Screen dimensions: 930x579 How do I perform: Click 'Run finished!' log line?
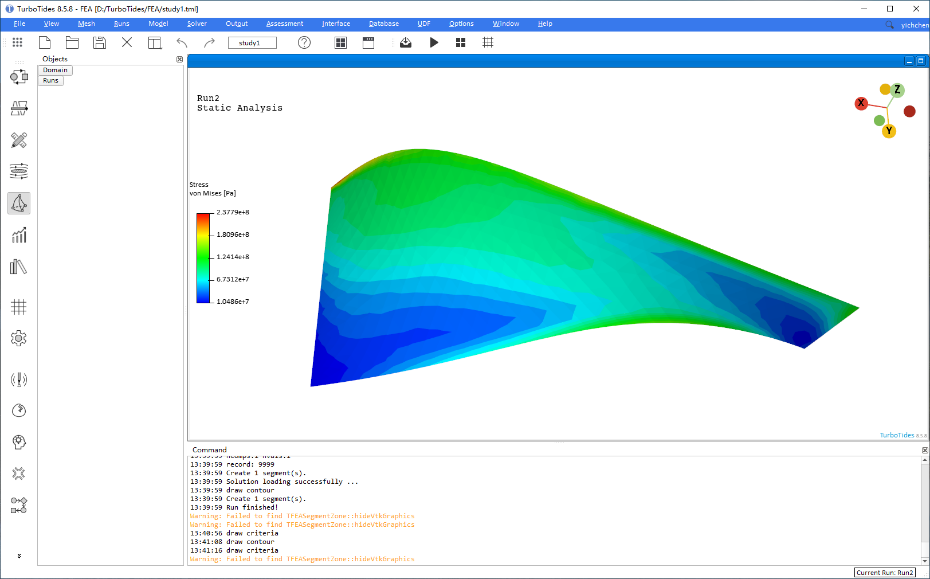[x=252, y=508]
